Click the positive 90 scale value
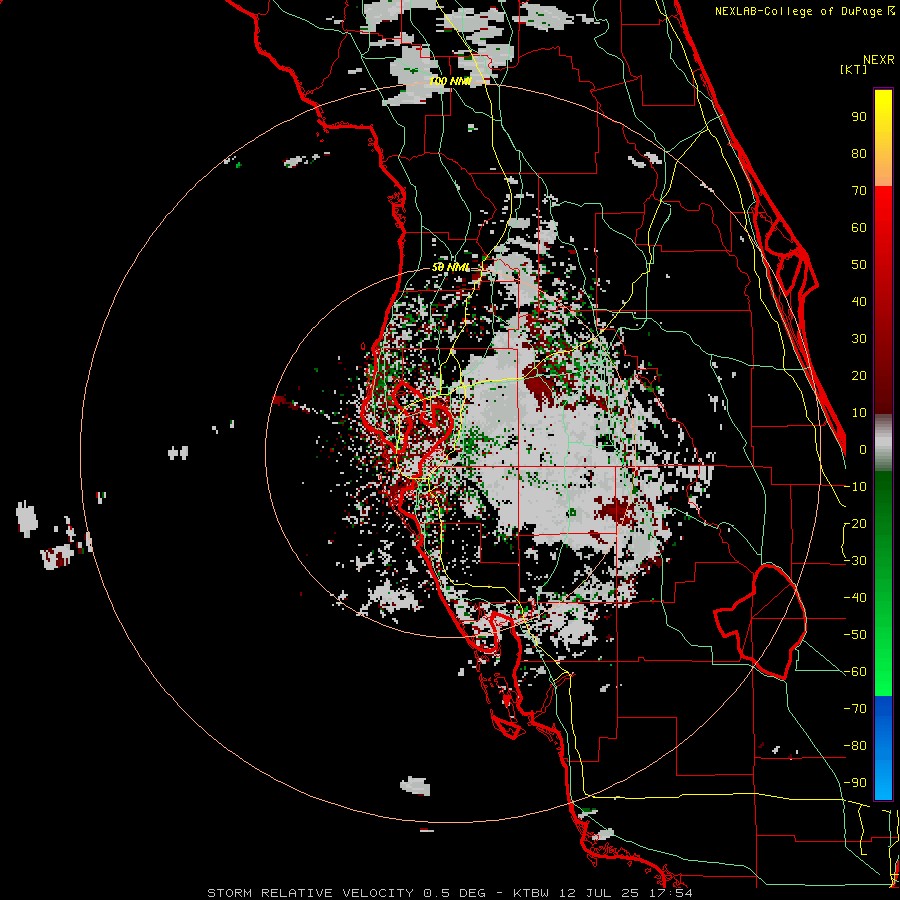Image resolution: width=900 pixels, height=900 pixels. click(859, 117)
